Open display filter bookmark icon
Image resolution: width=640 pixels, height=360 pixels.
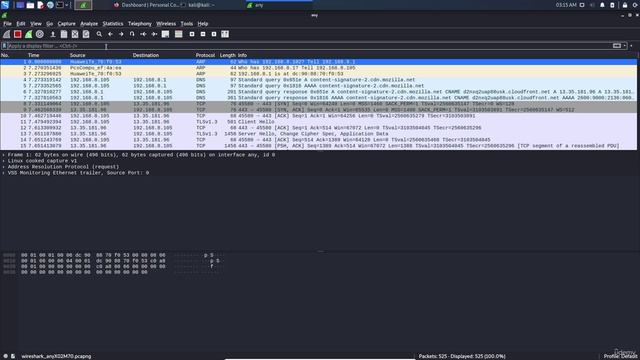4,46
